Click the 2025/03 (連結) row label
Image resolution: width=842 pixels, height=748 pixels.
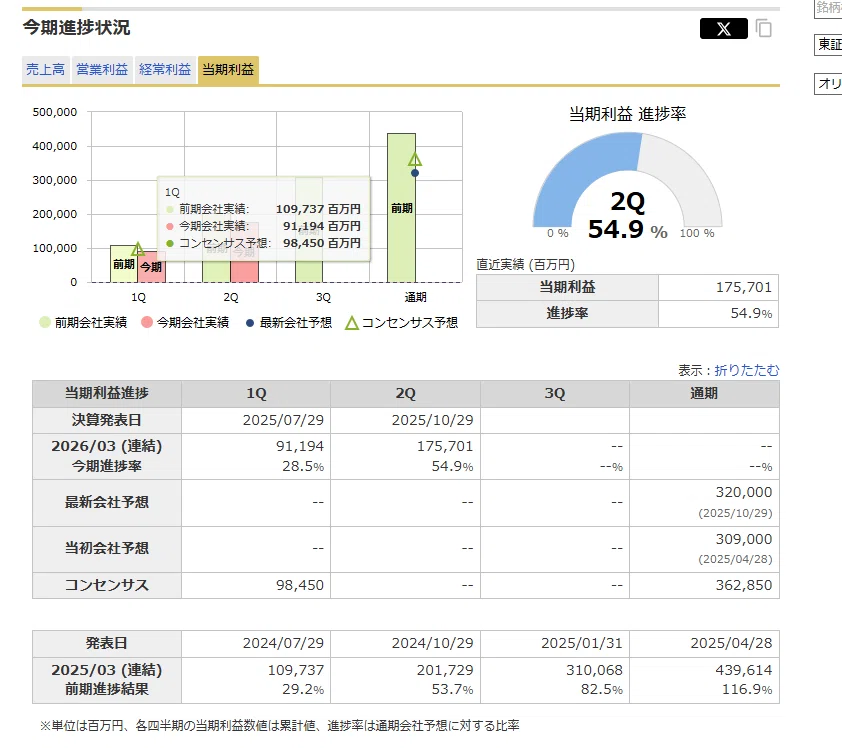[x=107, y=670]
